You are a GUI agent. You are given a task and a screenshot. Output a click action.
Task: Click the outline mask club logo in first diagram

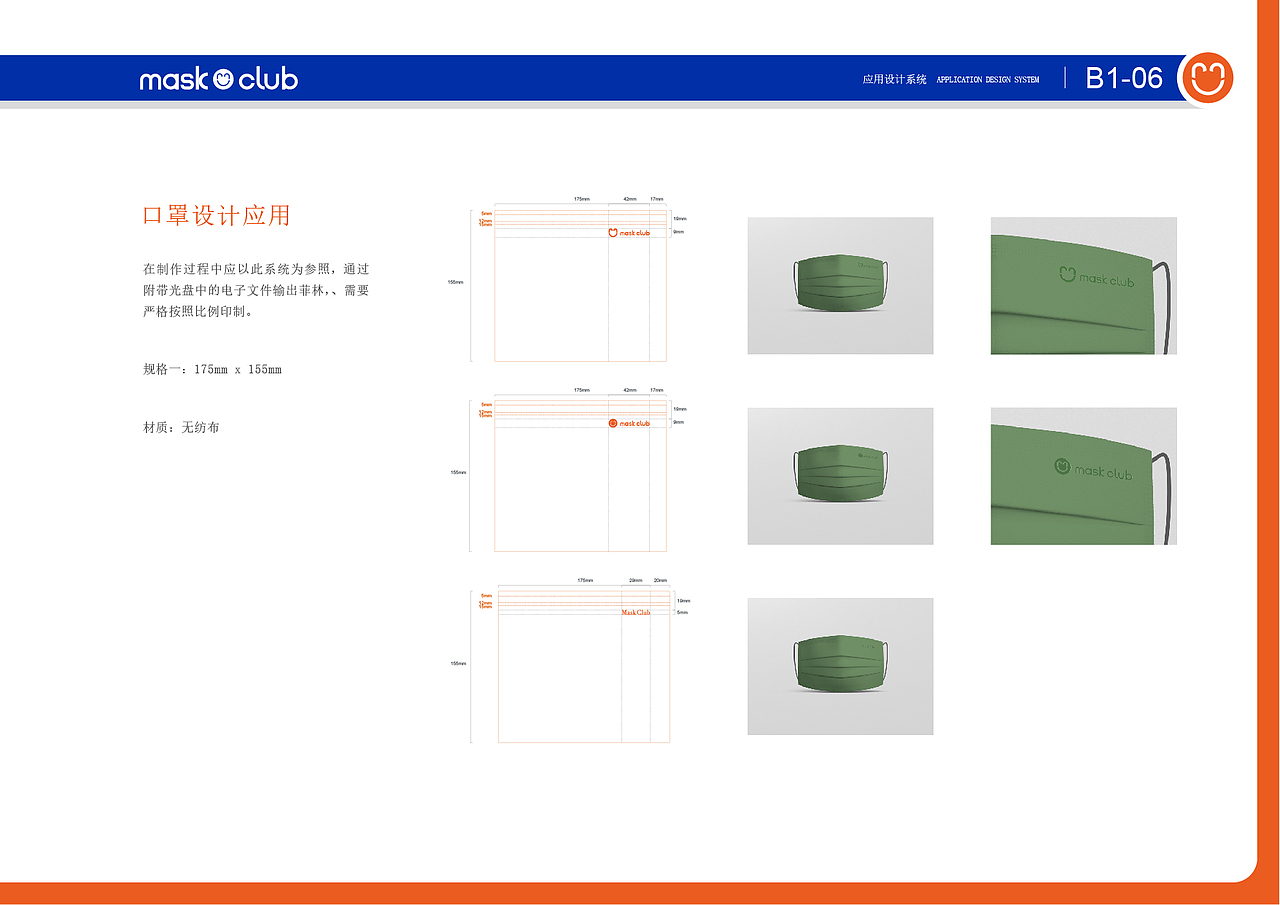pos(629,233)
